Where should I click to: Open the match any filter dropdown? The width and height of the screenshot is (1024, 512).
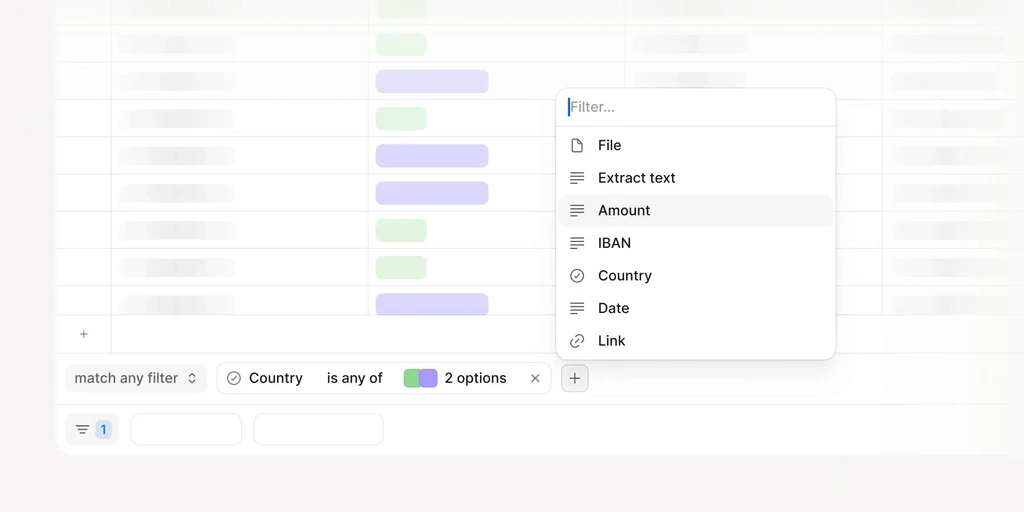[x=136, y=378]
